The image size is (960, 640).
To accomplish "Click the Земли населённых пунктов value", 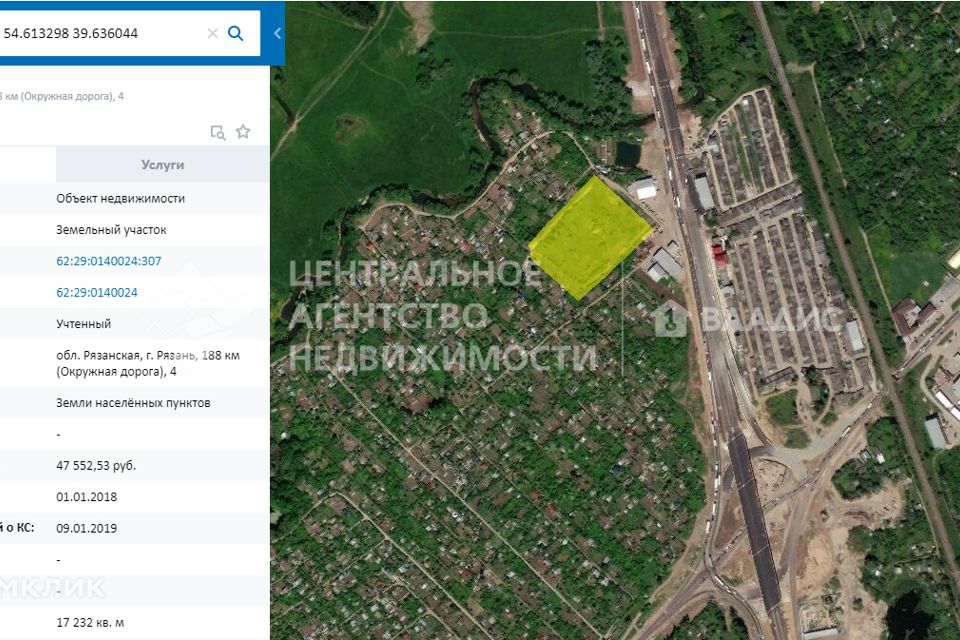I will point(133,403).
